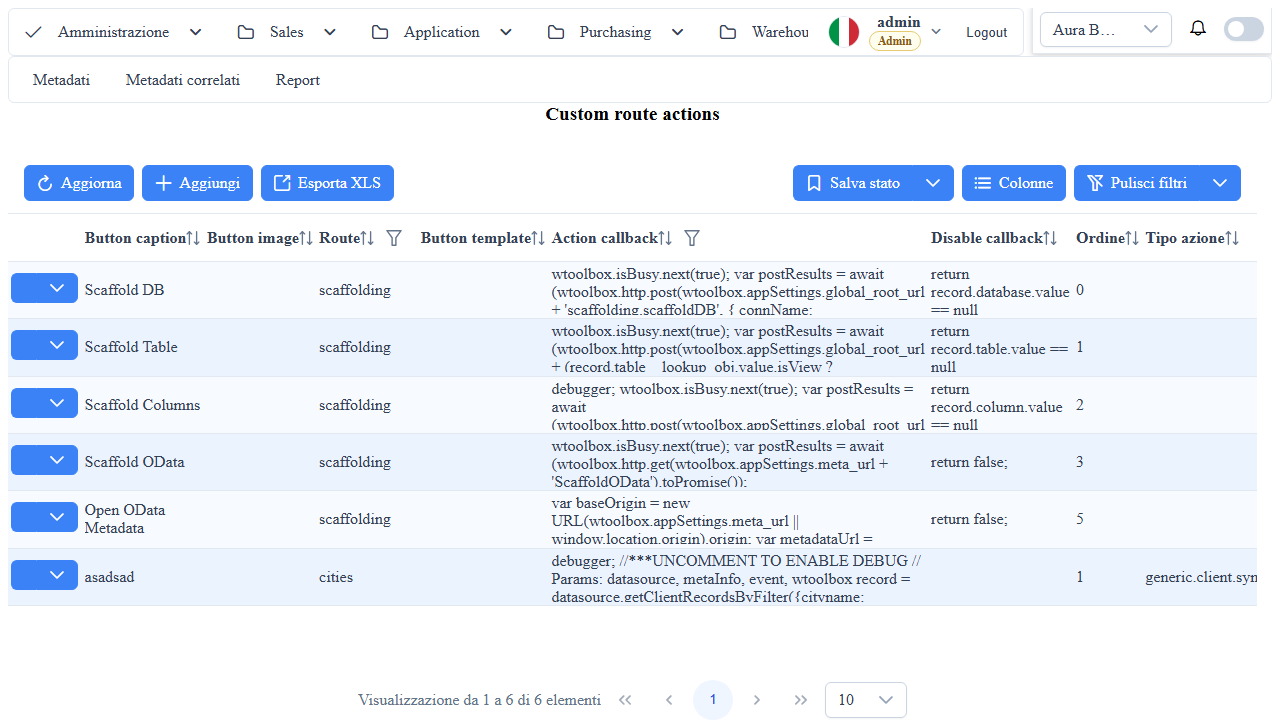Click the Salva stato button
This screenshot has height=728, width=1280.
tap(854, 183)
